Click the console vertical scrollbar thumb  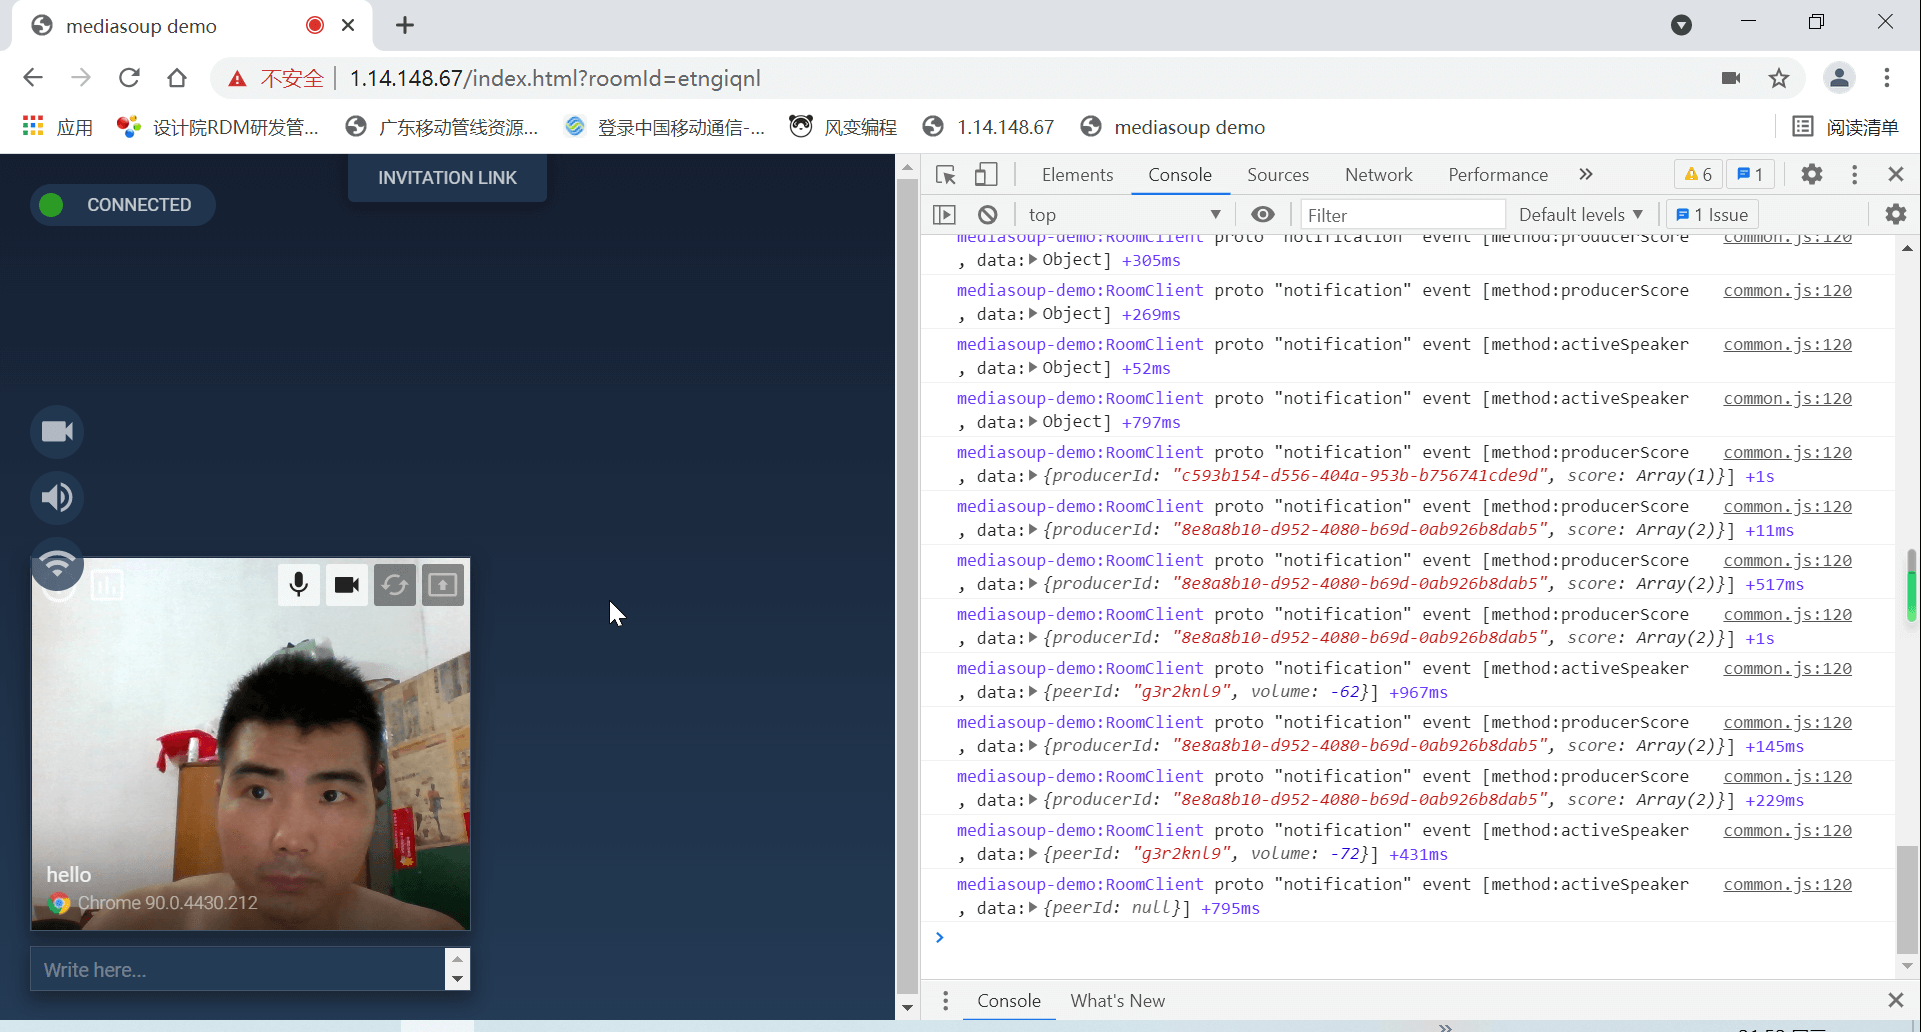tap(1908, 900)
